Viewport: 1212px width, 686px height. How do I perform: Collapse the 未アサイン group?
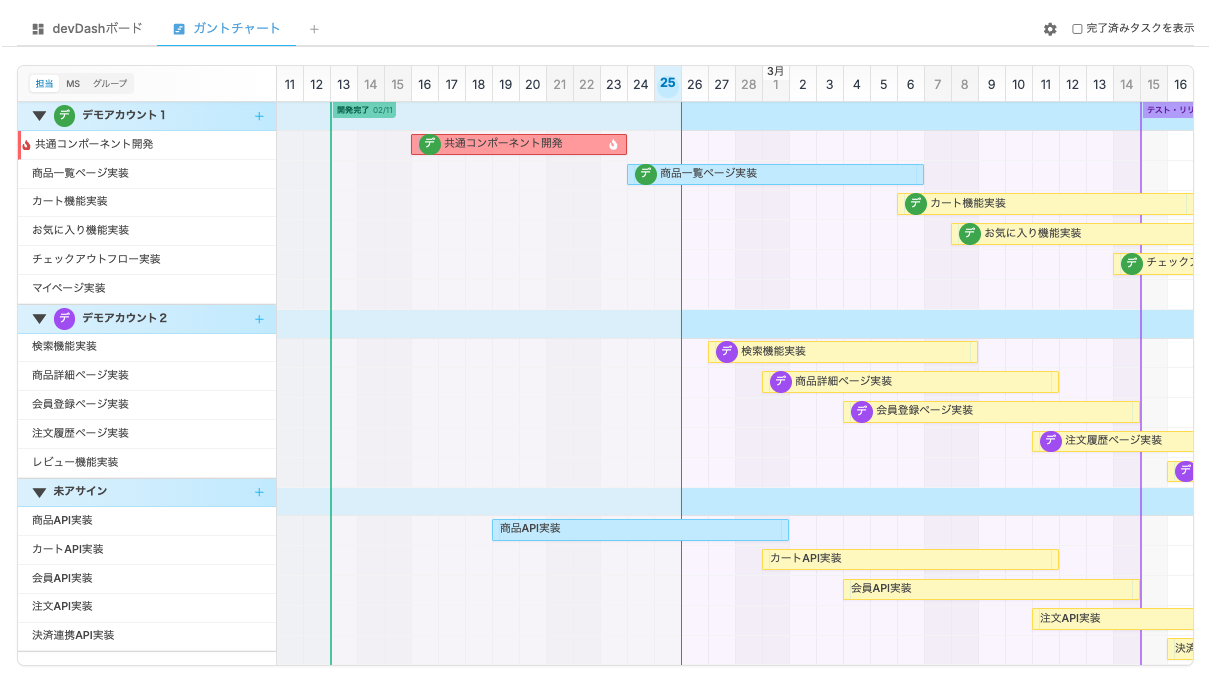[x=39, y=492]
